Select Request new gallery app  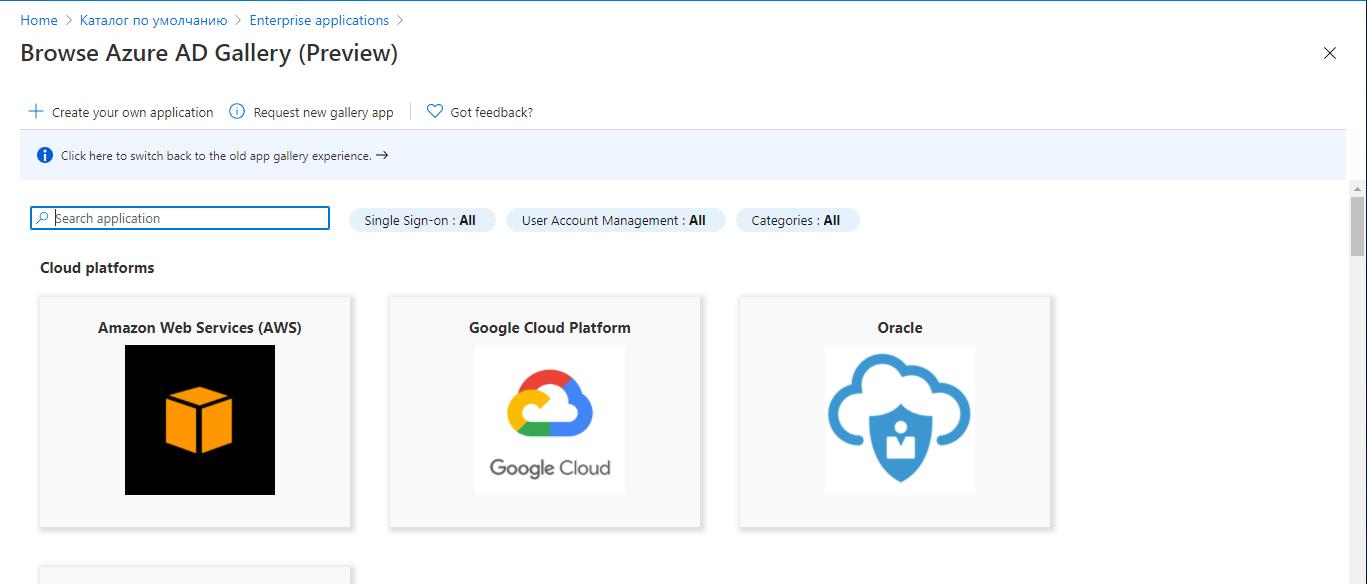(323, 113)
